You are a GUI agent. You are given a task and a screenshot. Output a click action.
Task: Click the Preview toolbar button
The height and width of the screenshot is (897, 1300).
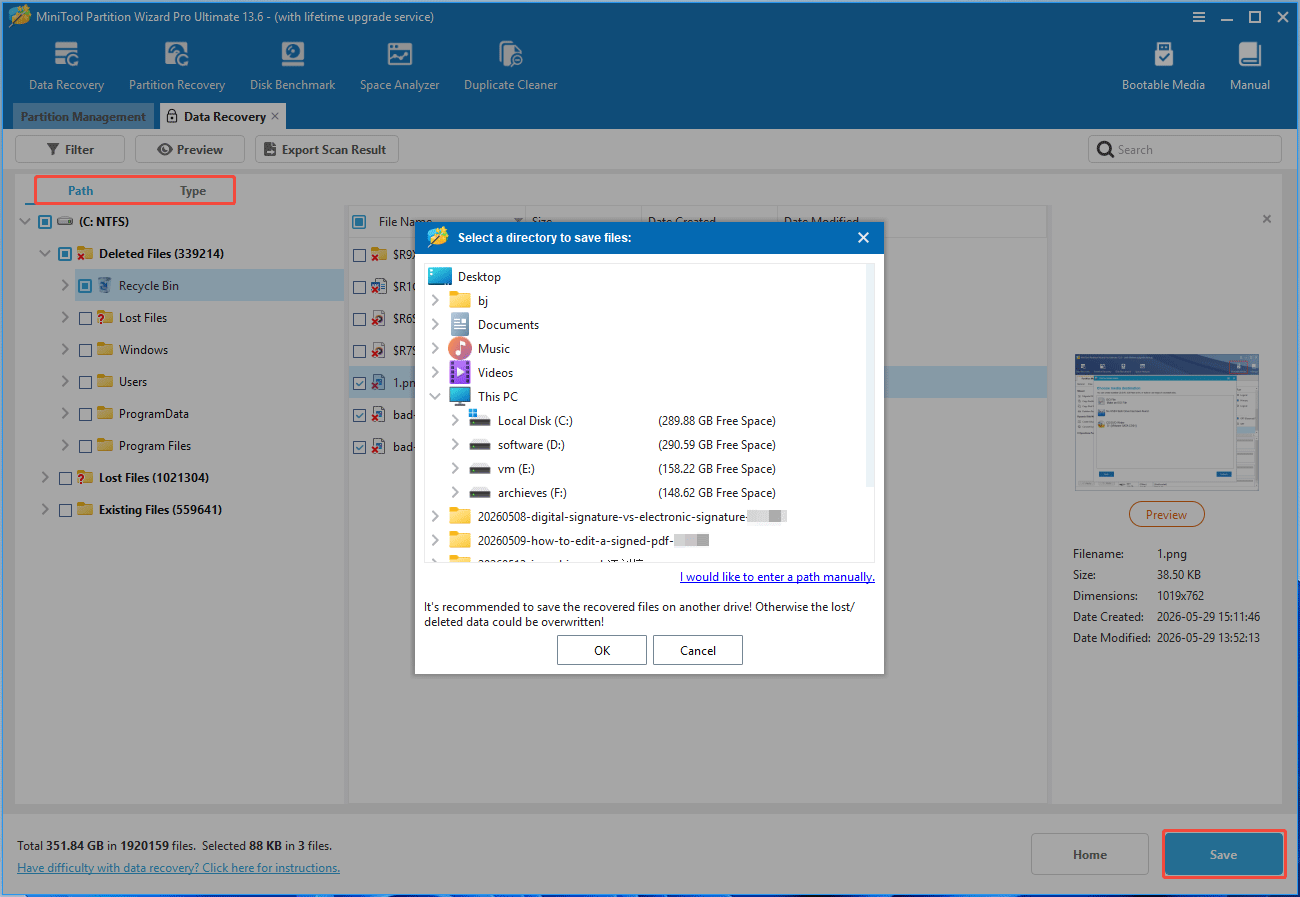tap(191, 149)
